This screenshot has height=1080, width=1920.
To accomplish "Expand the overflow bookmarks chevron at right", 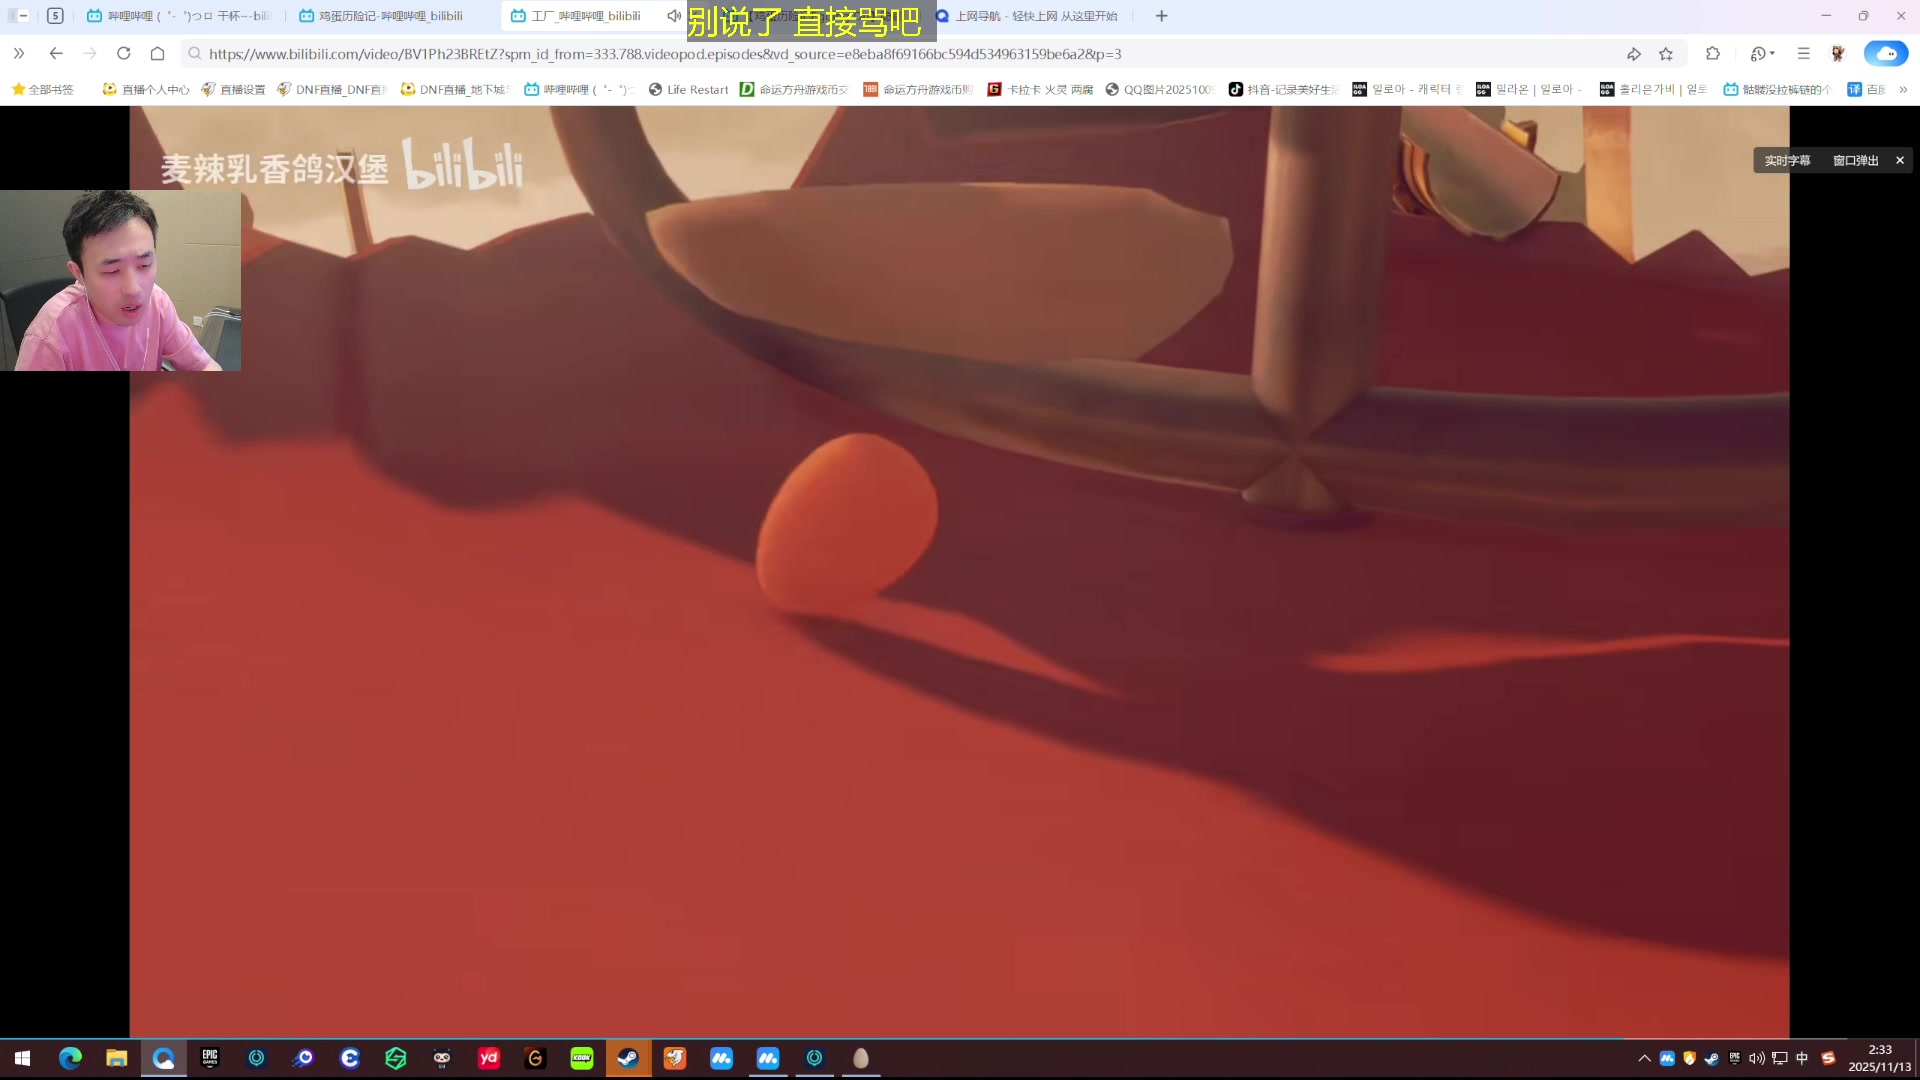I will click(x=1903, y=89).
